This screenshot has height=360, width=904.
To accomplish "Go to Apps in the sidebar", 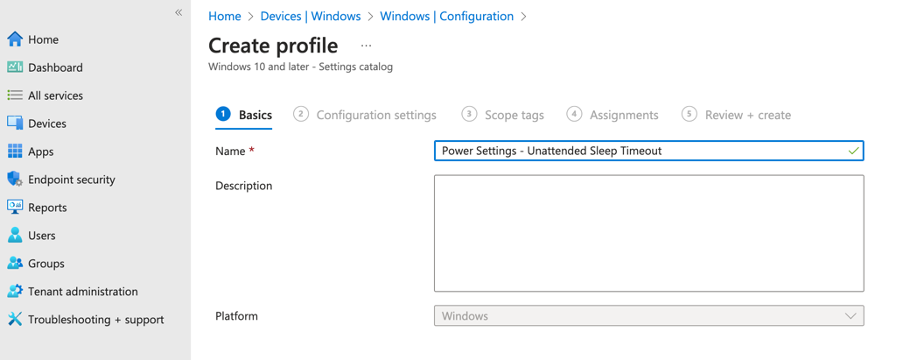I will (x=41, y=151).
